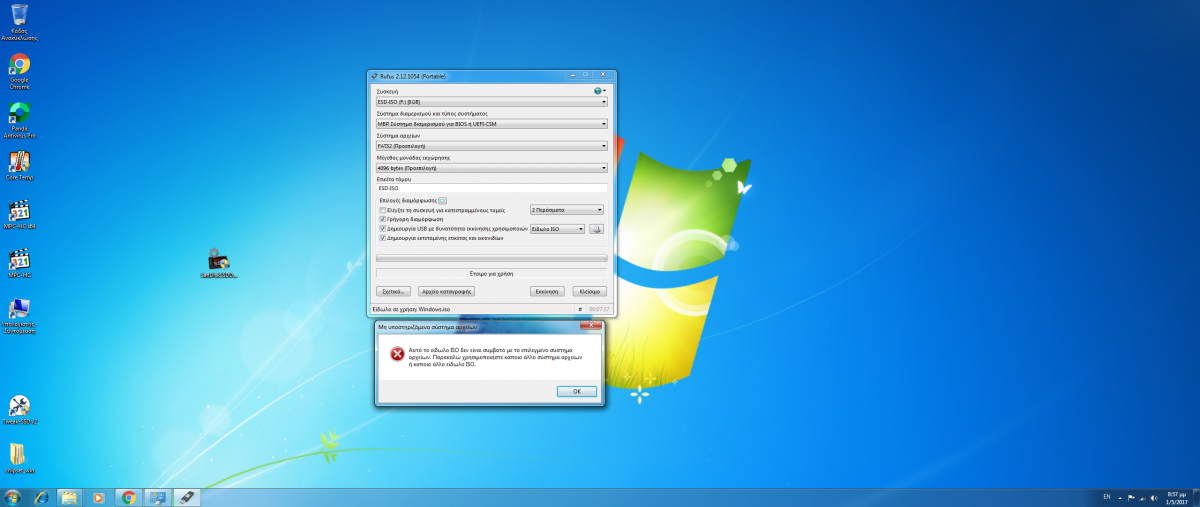Viewport: 1200px width, 507px height.
Task: Open the ISO image boot type dropdown
Action: 557,229
